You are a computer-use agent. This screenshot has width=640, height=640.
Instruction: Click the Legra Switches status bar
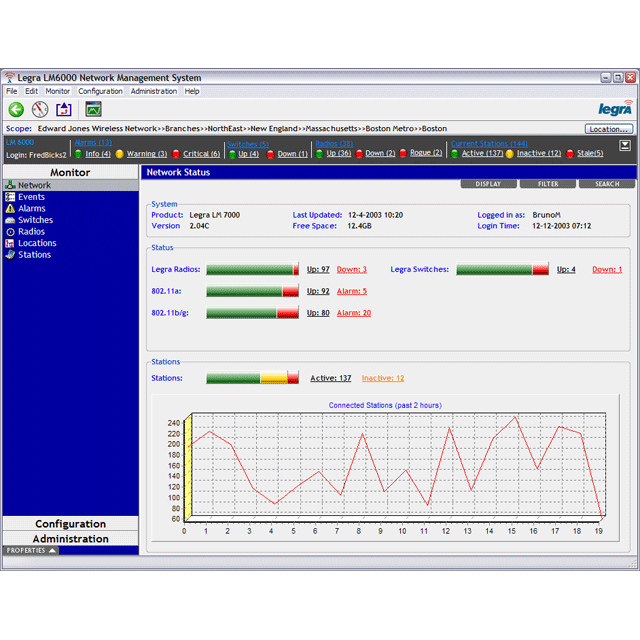pyautogui.click(x=502, y=269)
